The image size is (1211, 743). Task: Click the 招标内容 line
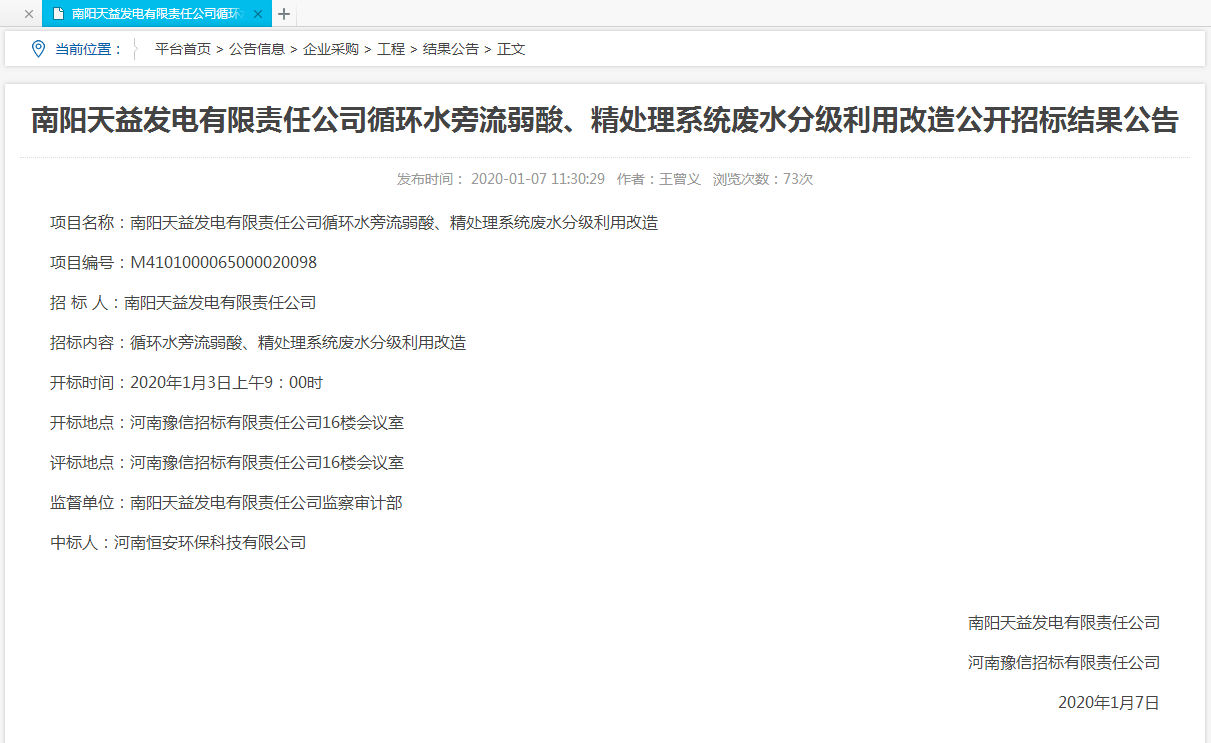(258, 342)
